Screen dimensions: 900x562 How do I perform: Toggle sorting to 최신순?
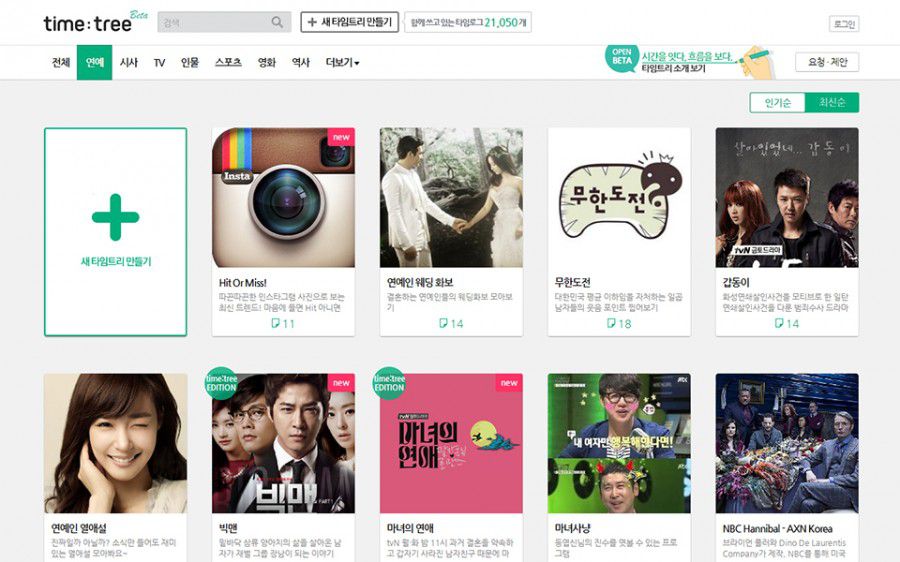832,103
